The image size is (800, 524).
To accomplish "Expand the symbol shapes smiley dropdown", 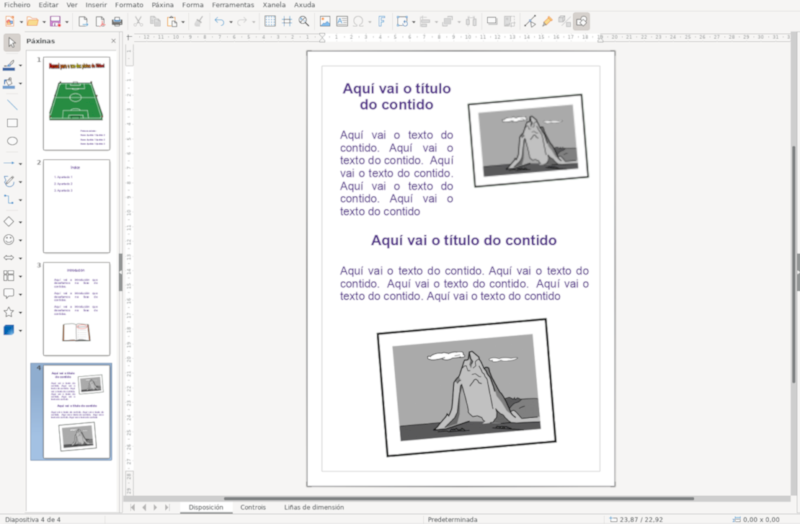I will point(22,240).
